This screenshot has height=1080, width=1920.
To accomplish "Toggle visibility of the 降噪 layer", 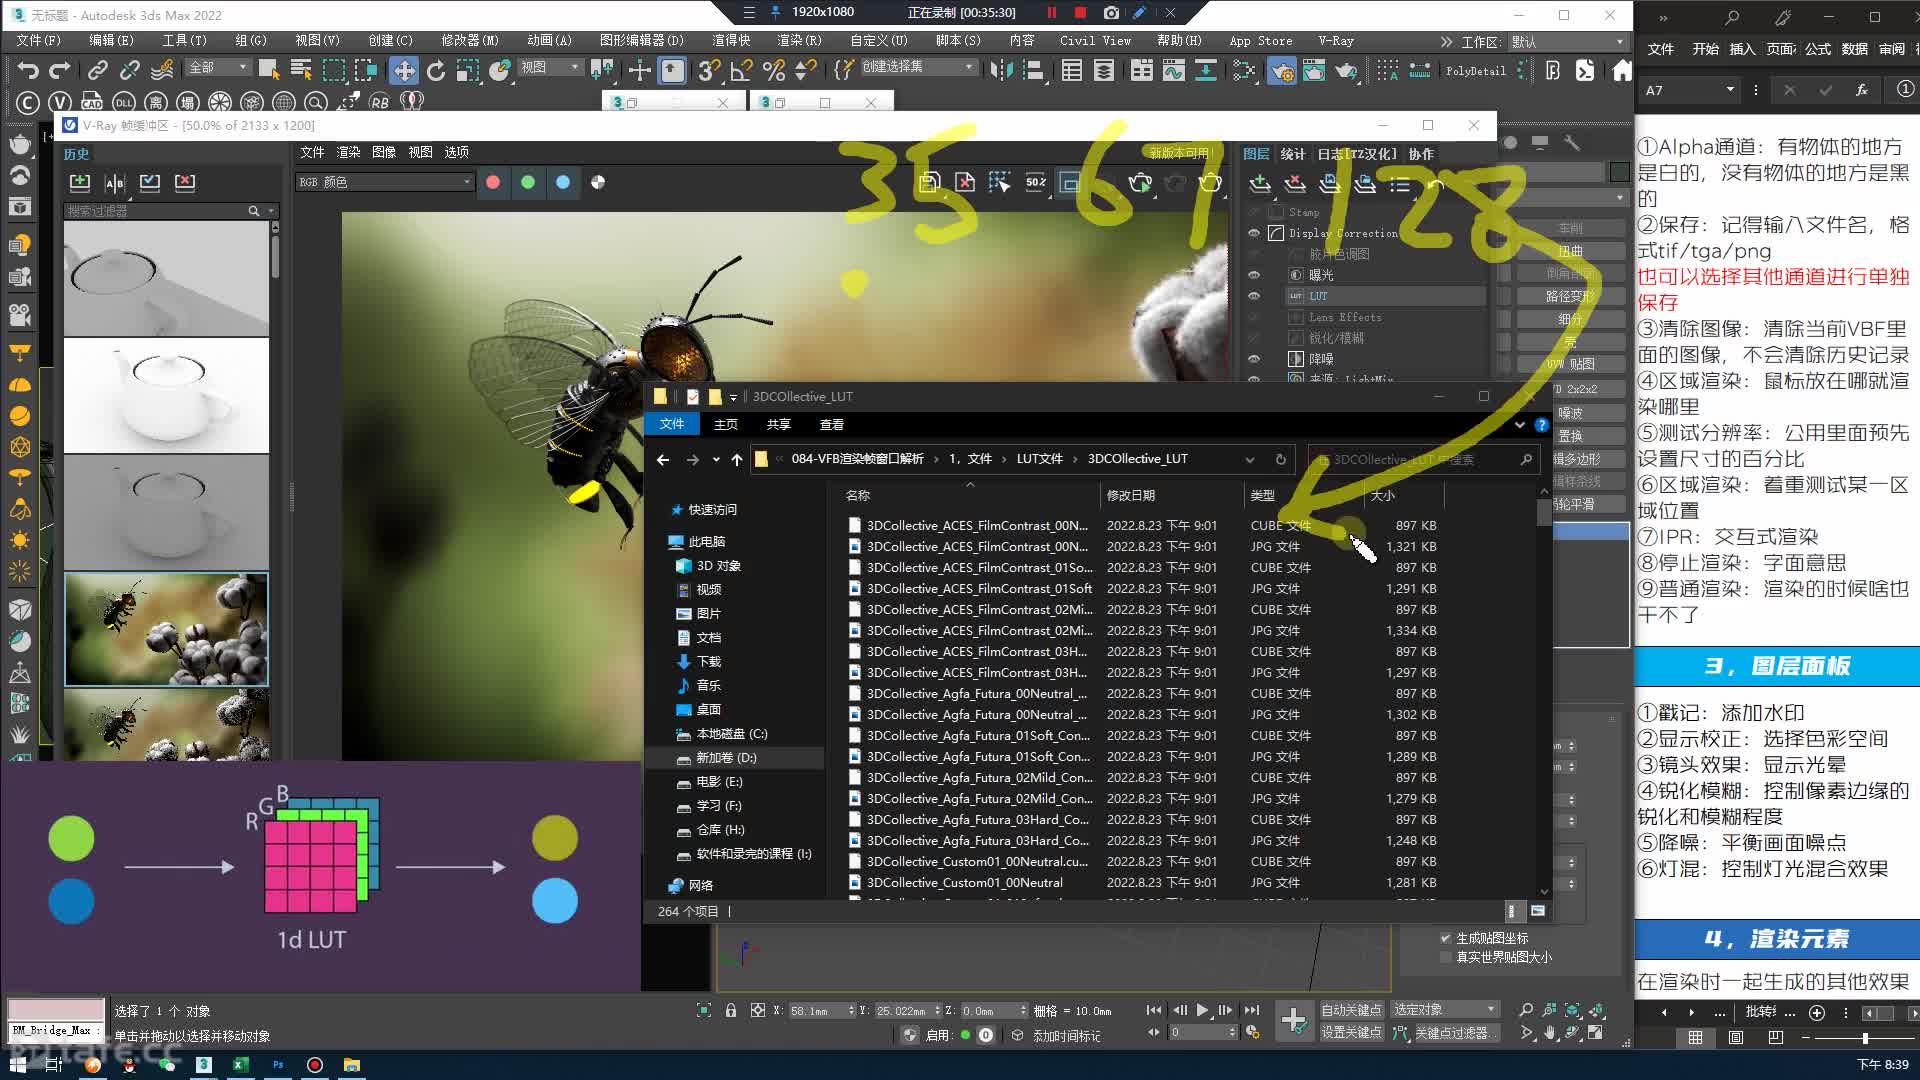I will click(x=1253, y=359).
